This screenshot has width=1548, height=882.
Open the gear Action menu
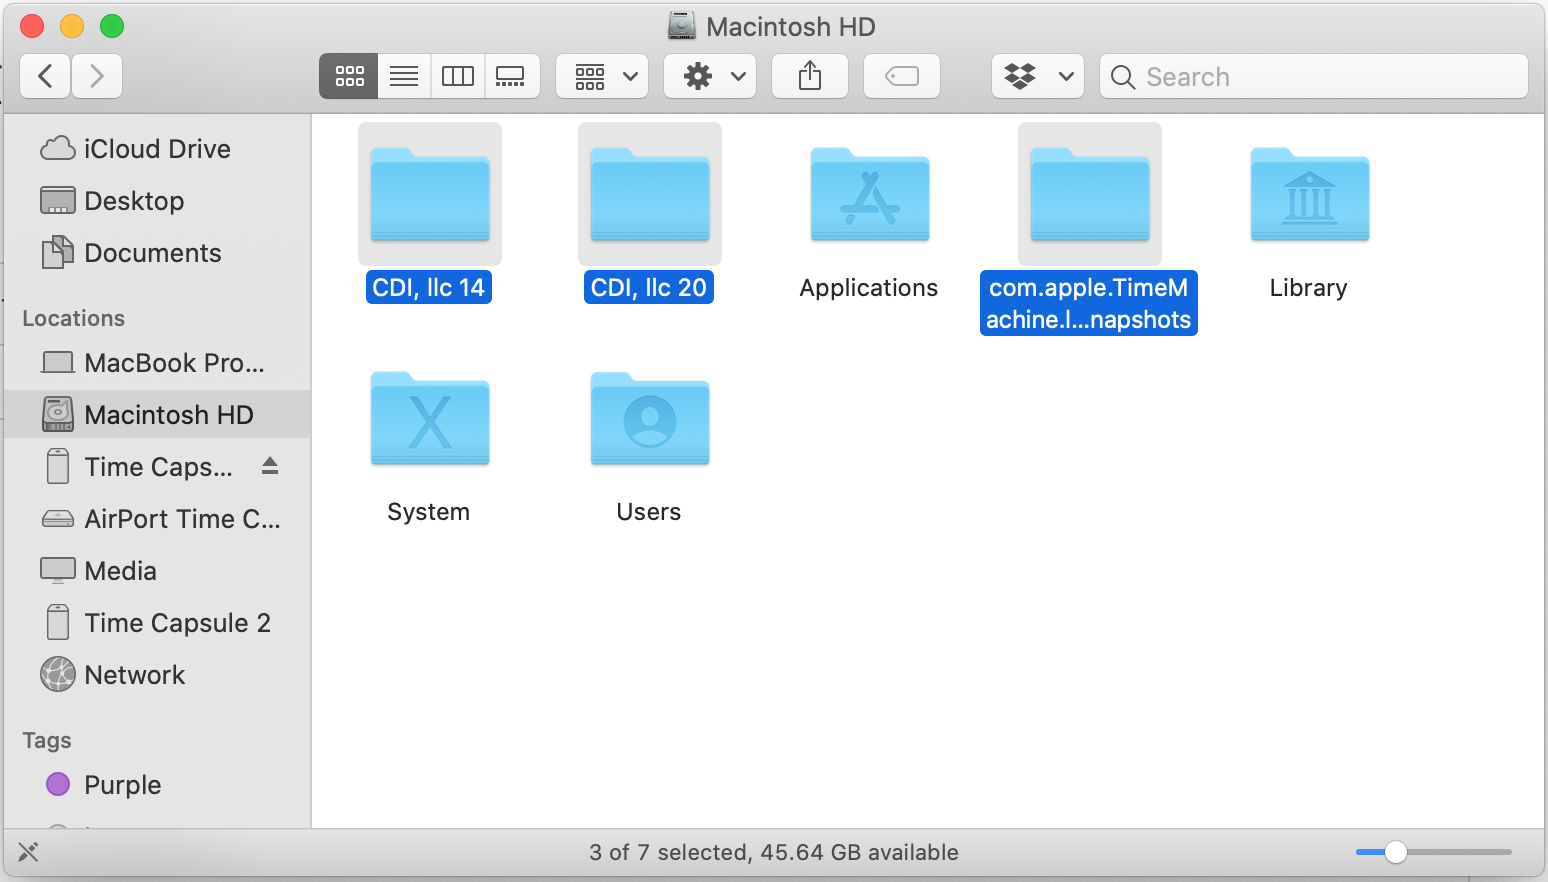[x=710, y=76]
